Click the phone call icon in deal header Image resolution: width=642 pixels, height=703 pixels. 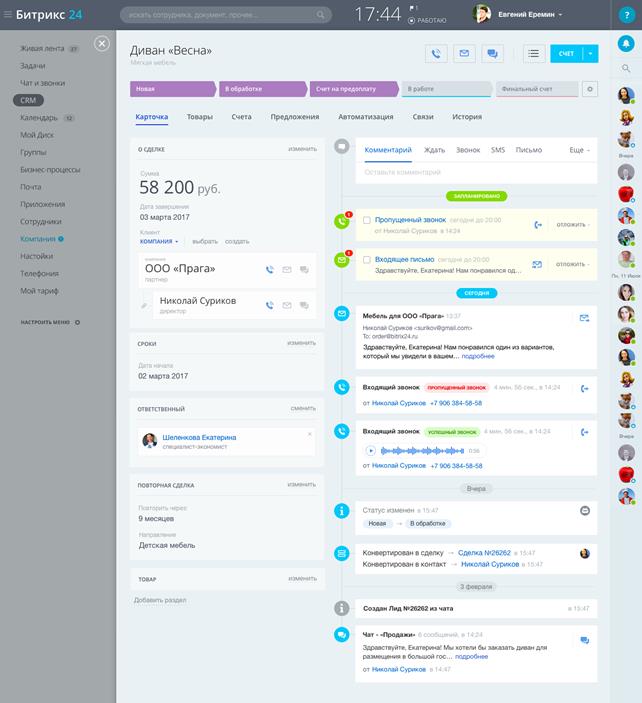[x=436, y=54]
